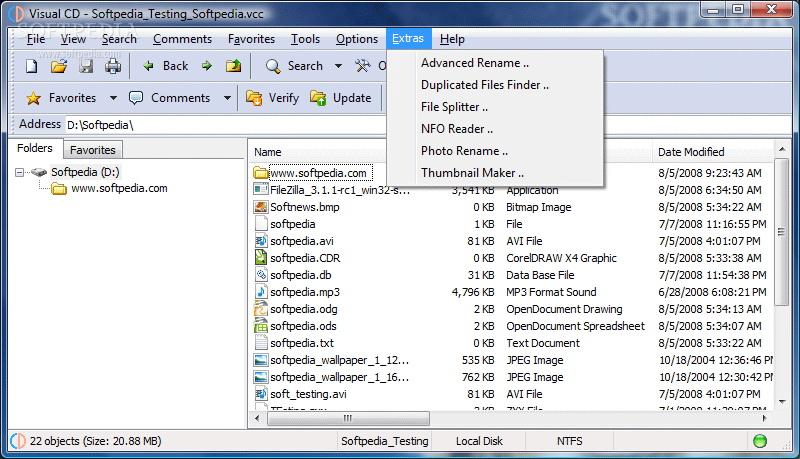Go Back with the left arrow button
Image resolution: width=800 pixels, height=459 pixels.
pos(166,66)
